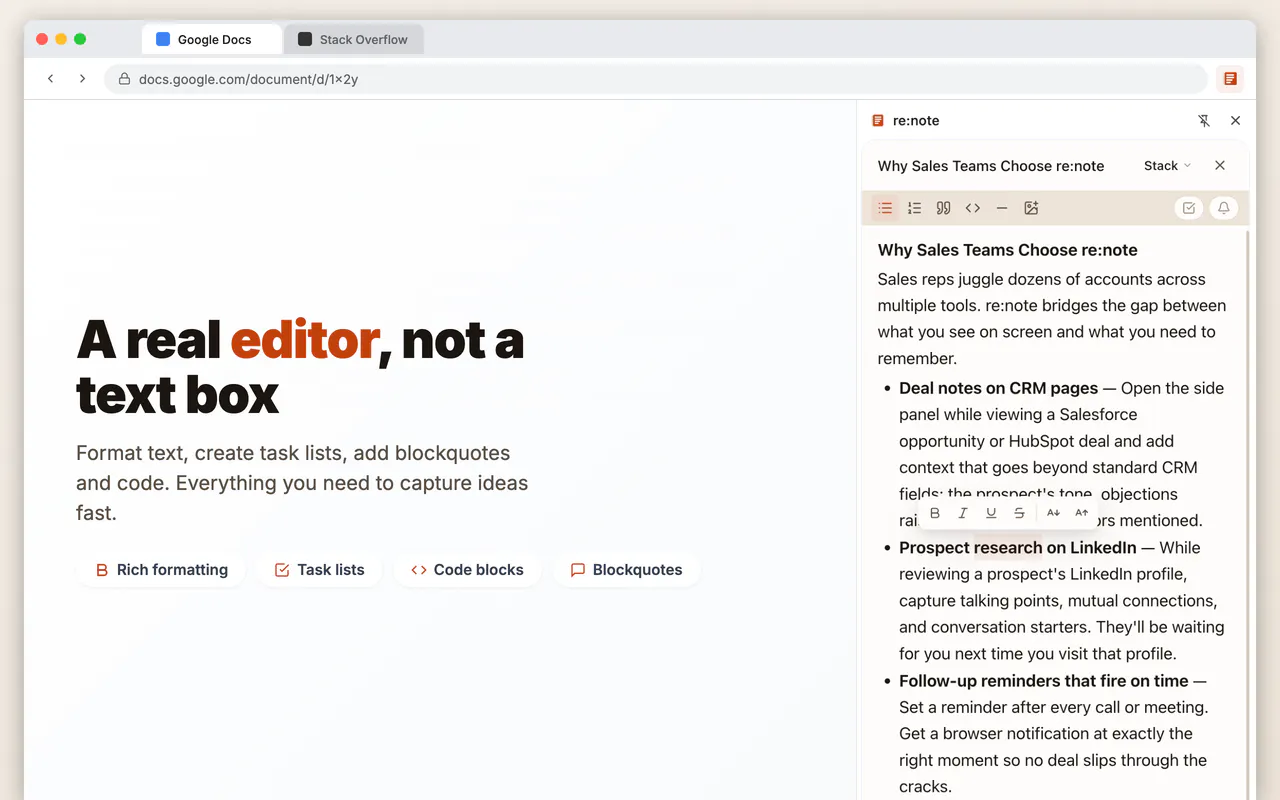Set a reminder with the bell icon
The height and width of the screenshot is (800, 1280).
[x=1224, y=208]
